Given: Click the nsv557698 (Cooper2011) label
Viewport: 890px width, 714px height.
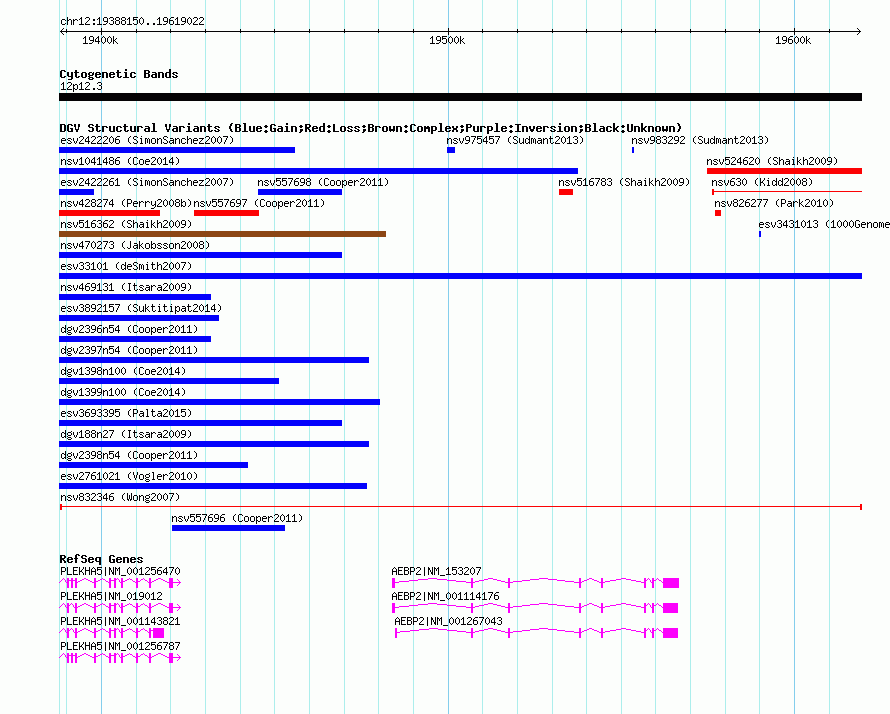Looking at the screenshot, I should point(323,182).
